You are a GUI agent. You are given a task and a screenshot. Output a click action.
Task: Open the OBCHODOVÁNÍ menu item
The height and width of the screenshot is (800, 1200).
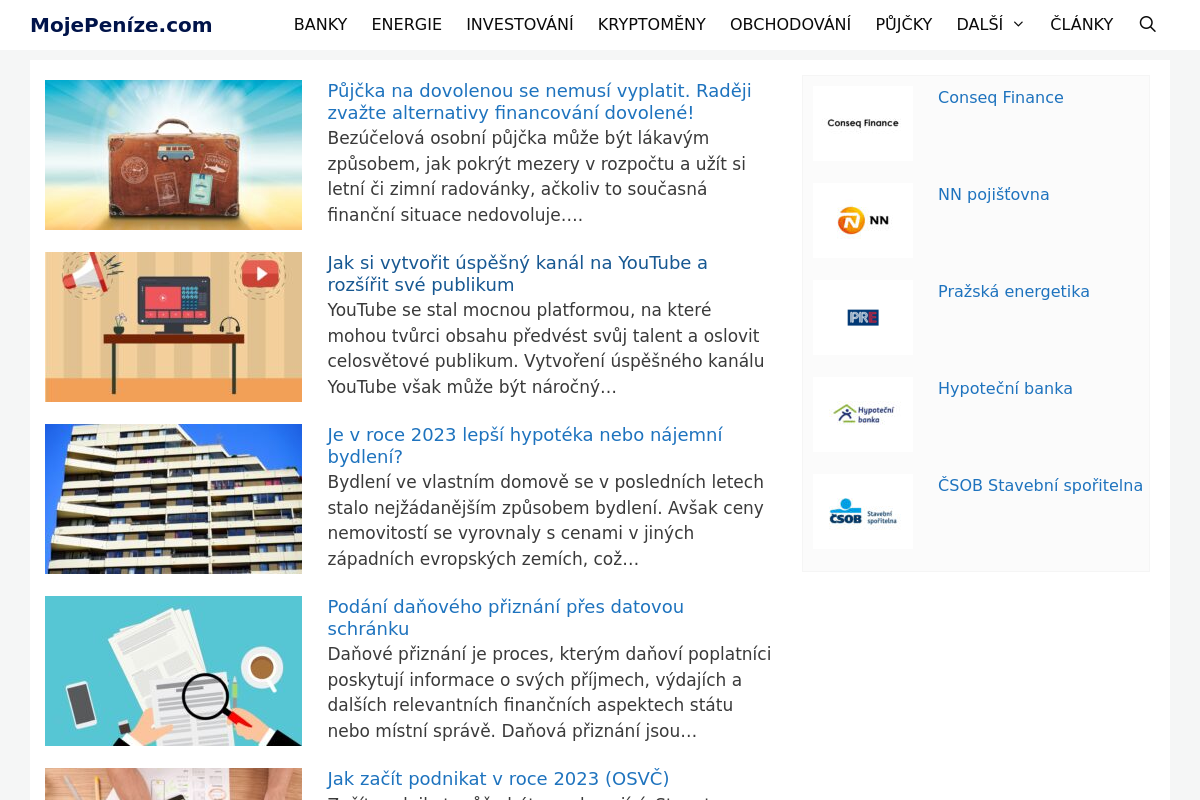click(790, 24)
